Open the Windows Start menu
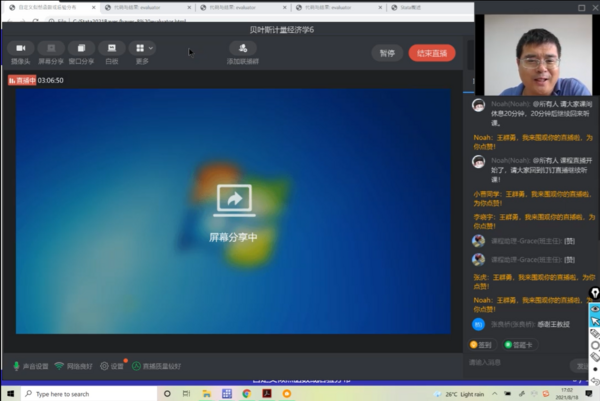 (x=11, y=394)
